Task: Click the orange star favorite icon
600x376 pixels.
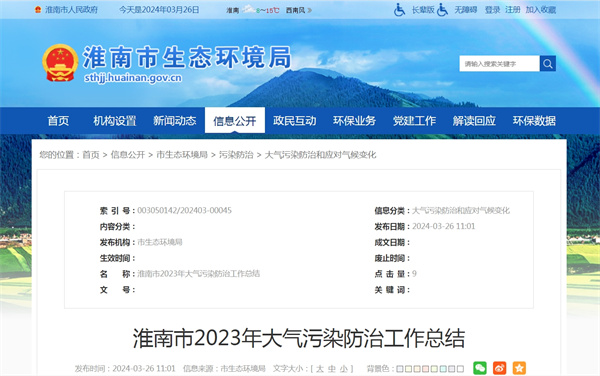Action: [x=519, y=368]
